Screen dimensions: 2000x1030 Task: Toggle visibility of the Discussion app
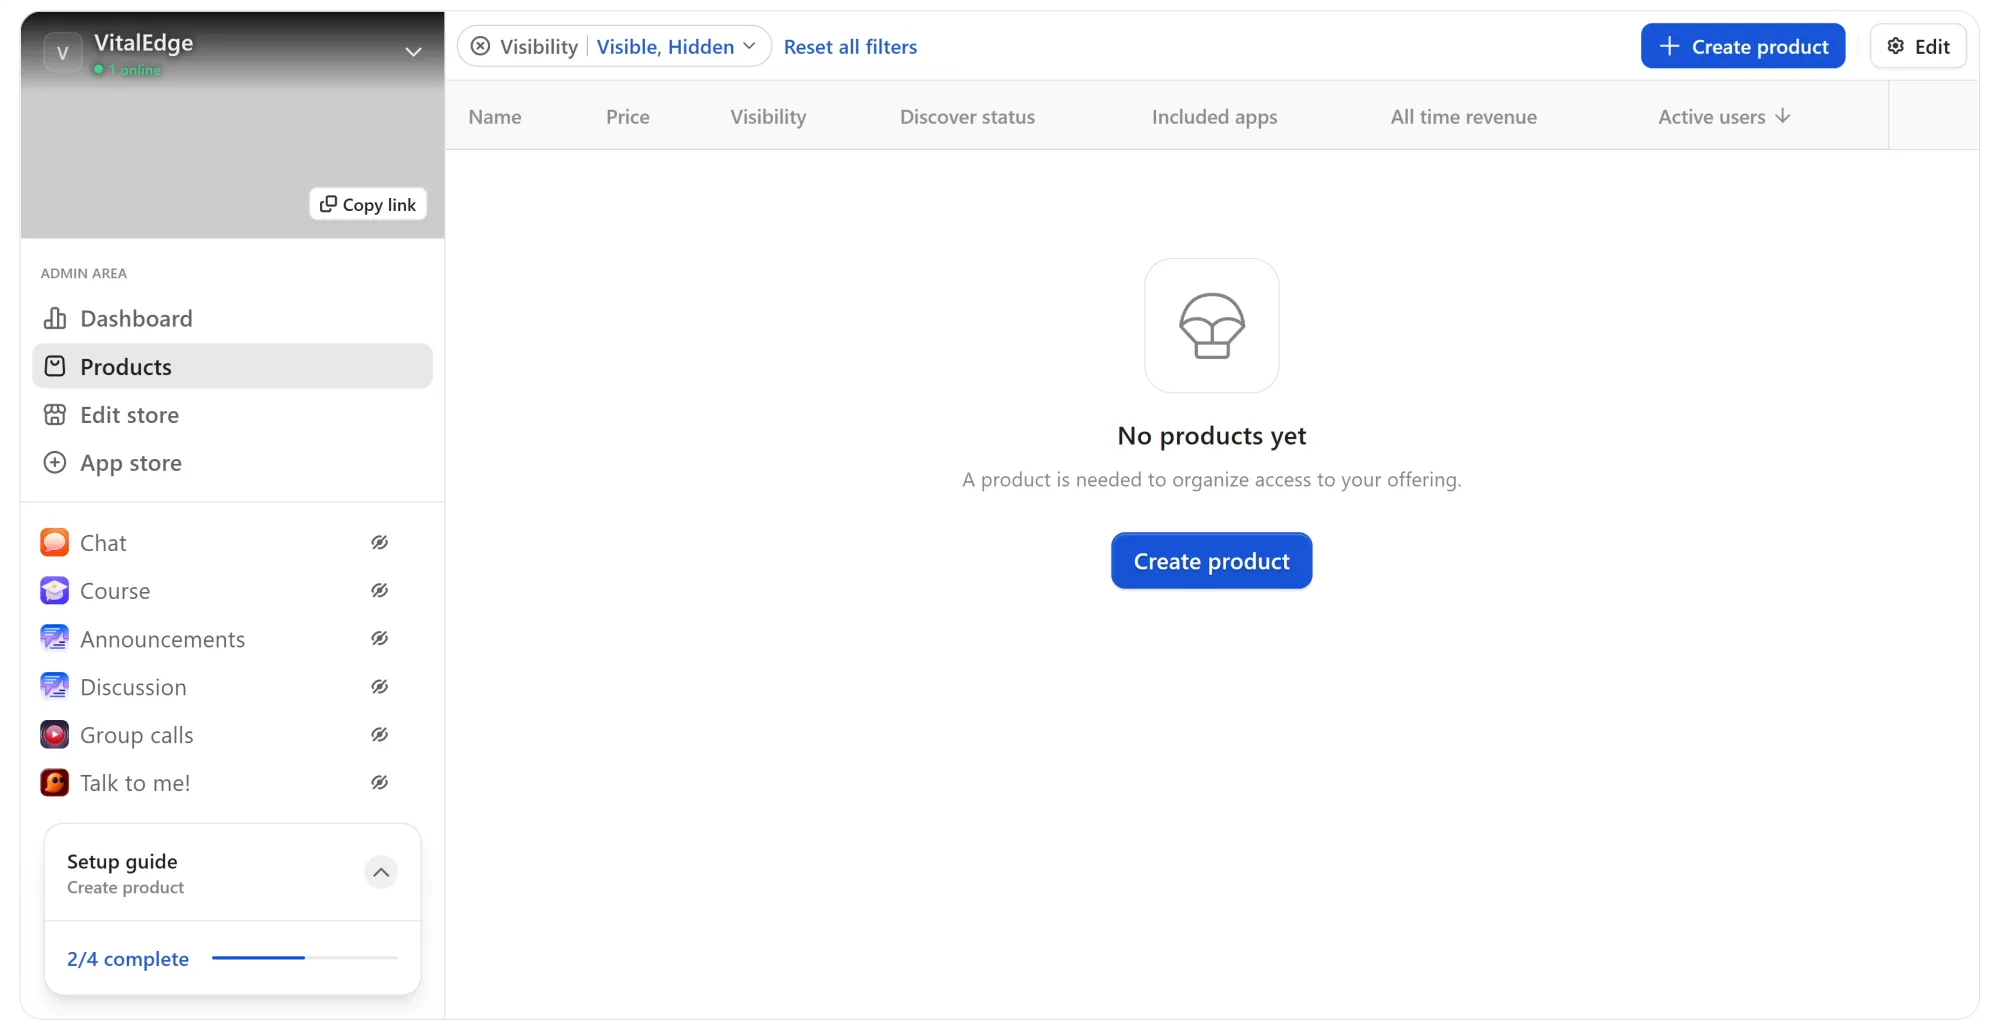(380, 687)
